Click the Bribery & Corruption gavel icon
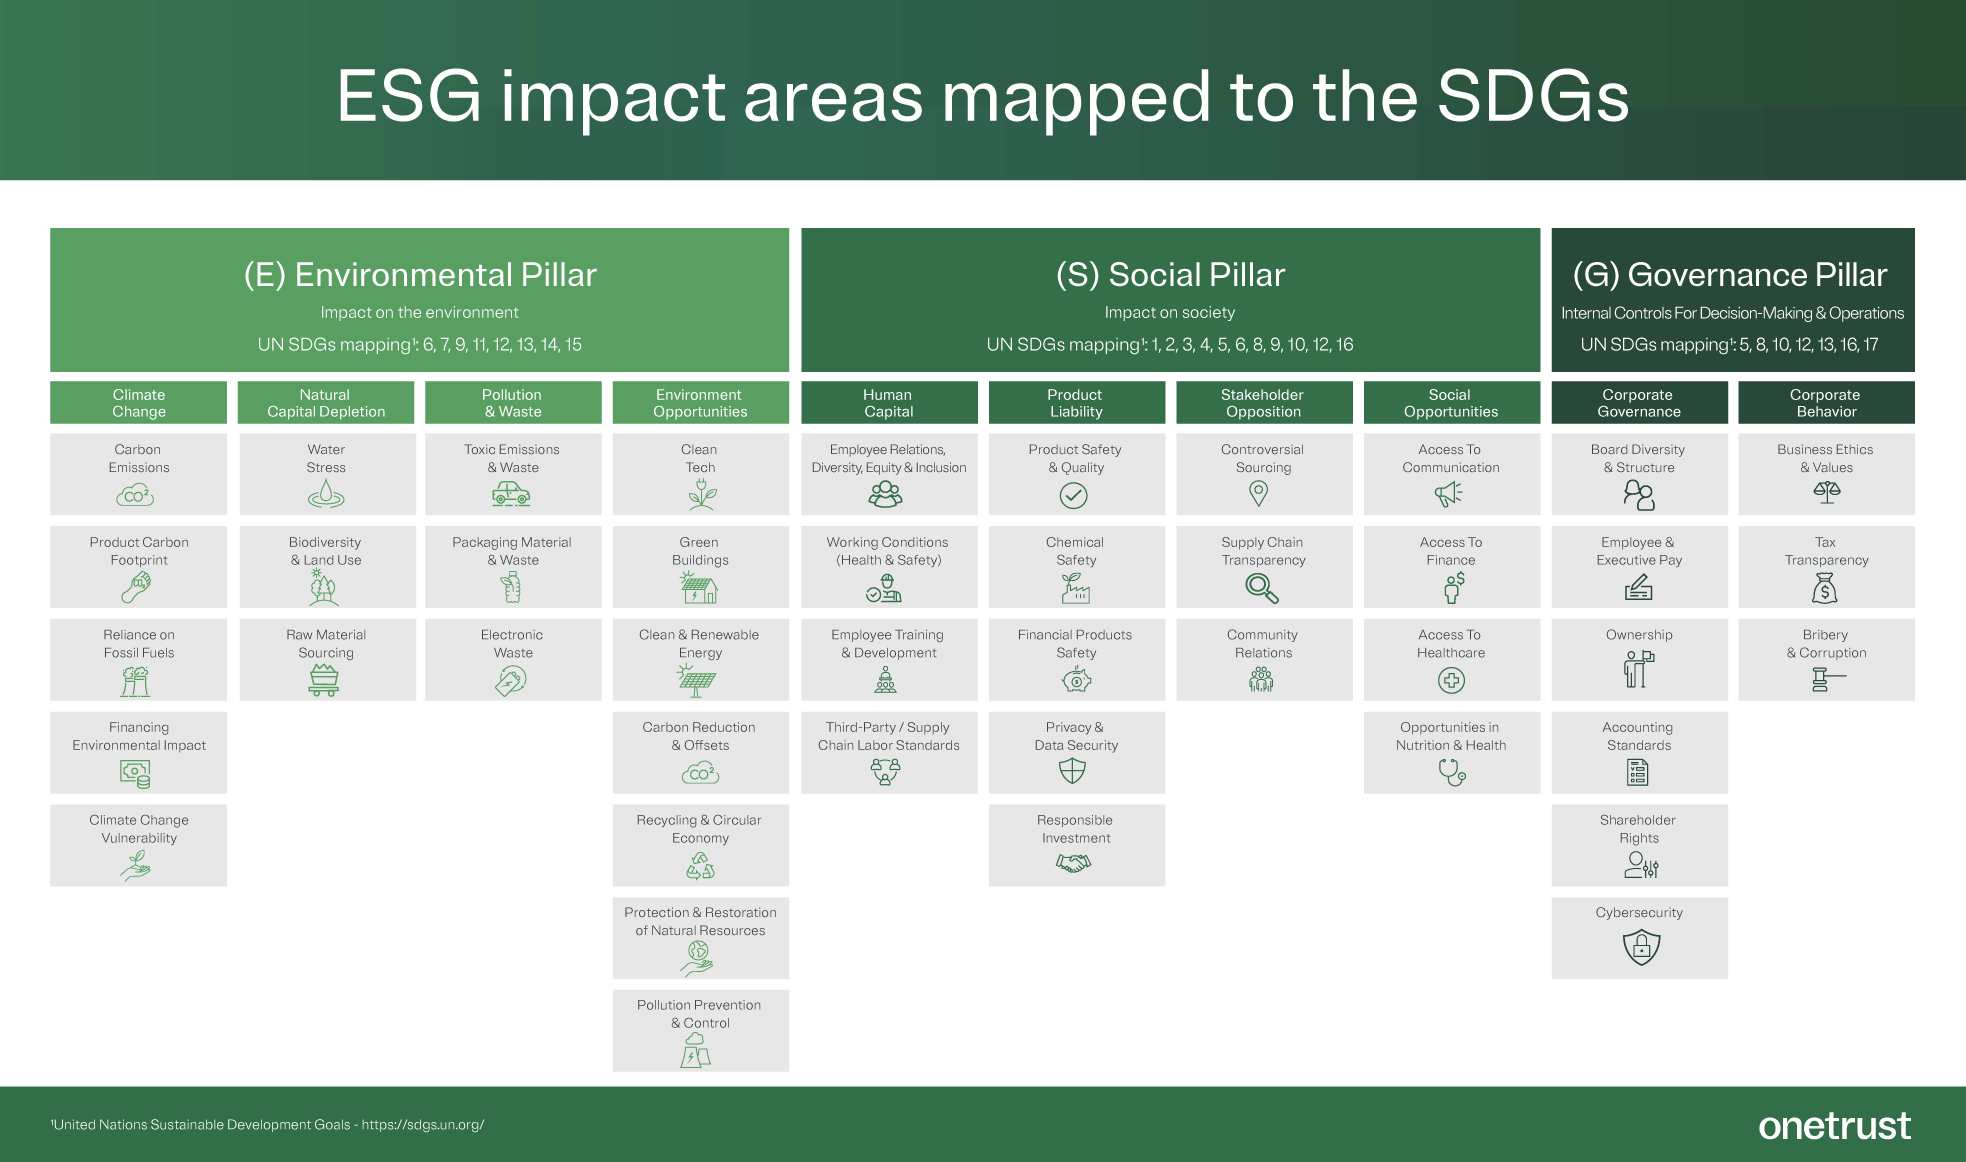 1826,679
